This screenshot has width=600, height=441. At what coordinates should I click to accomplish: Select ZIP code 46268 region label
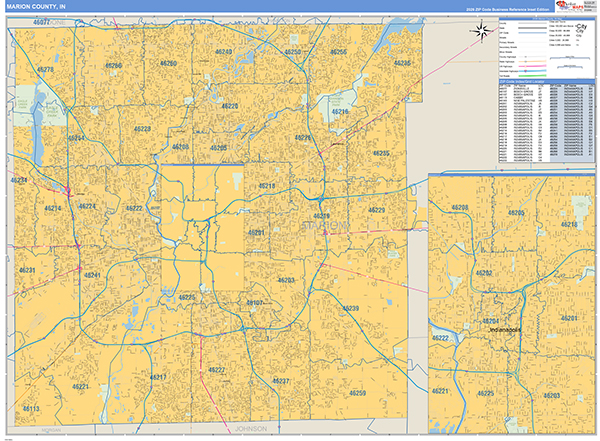(114, 66)
